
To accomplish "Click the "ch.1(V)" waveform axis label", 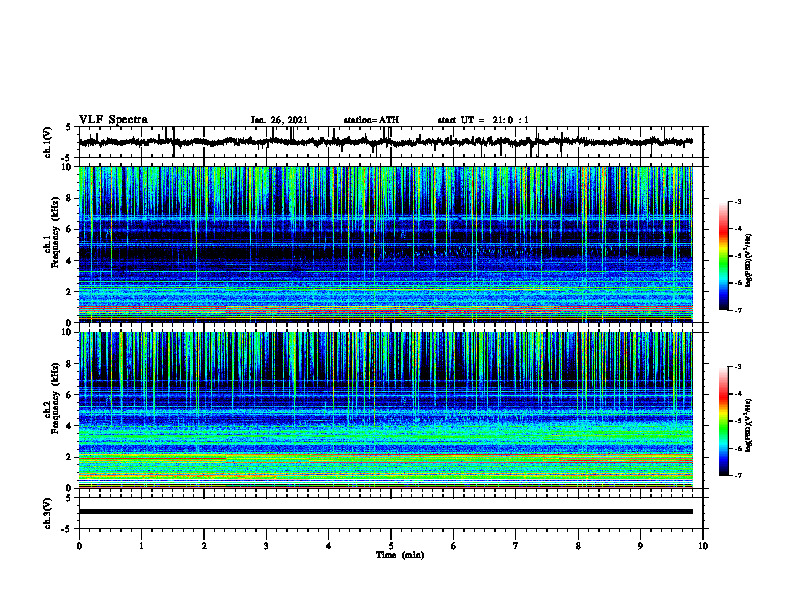I will (48, 142).
